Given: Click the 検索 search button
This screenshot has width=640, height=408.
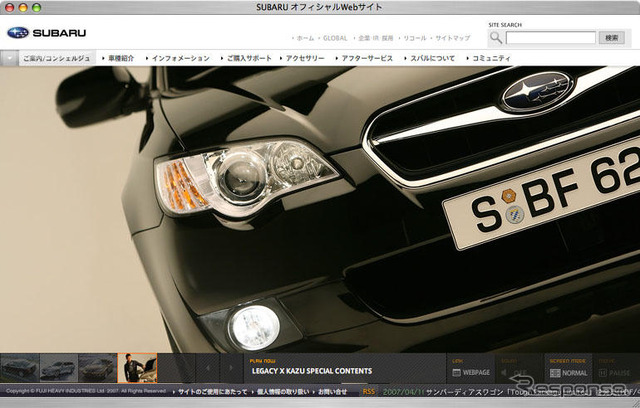Looking at the screenshot, I should (x=611, y=38).
